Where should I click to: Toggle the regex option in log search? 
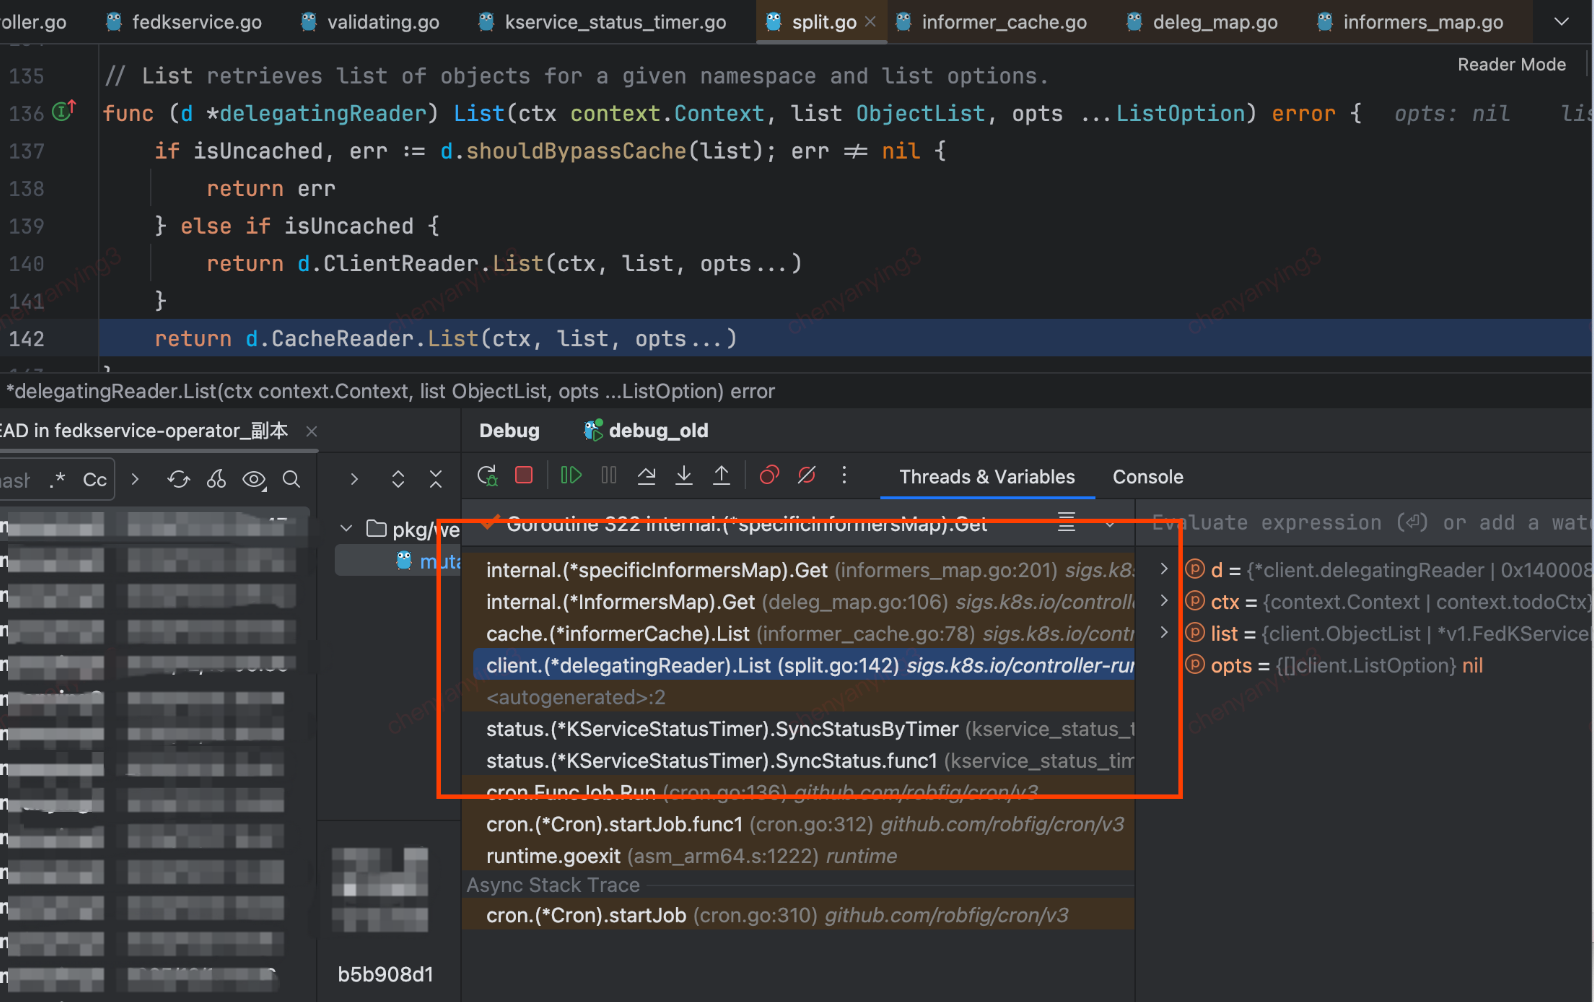pos(58,480)
